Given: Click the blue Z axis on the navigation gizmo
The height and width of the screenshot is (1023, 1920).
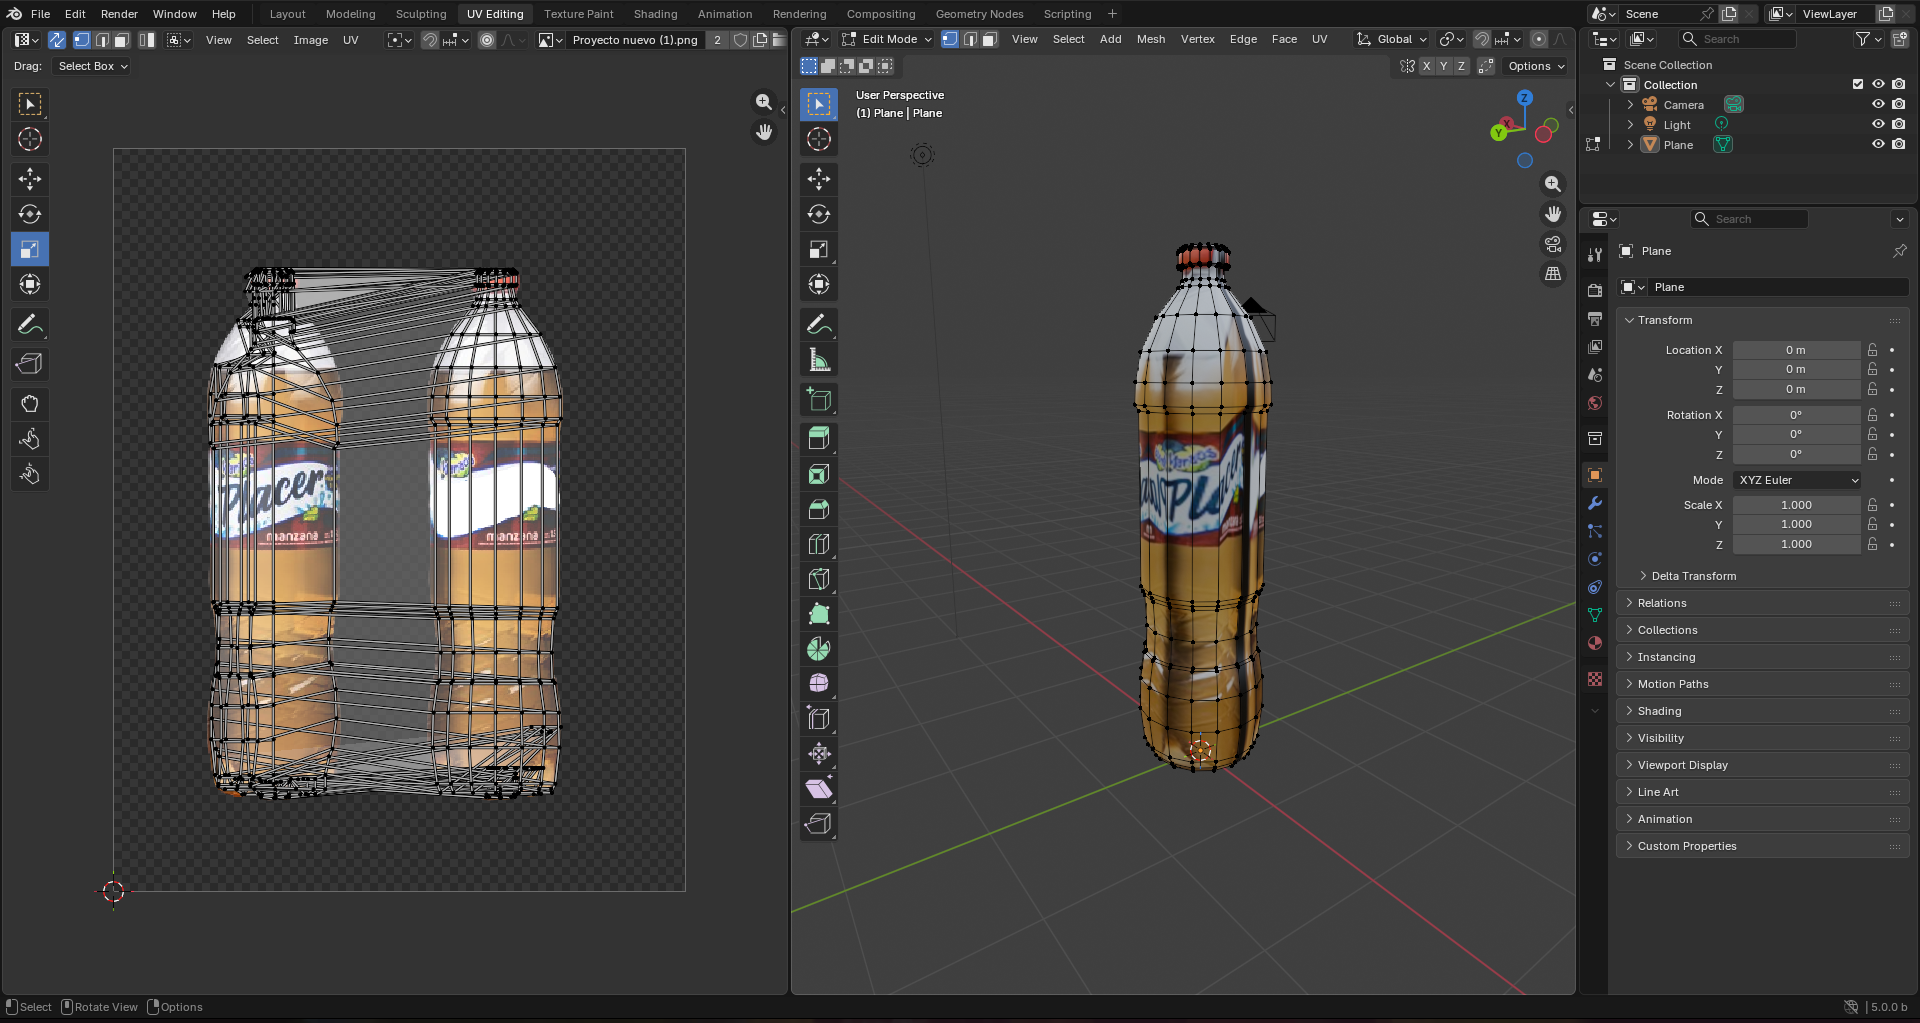Looking at the screenshot, I should [x=1525, y=98].
